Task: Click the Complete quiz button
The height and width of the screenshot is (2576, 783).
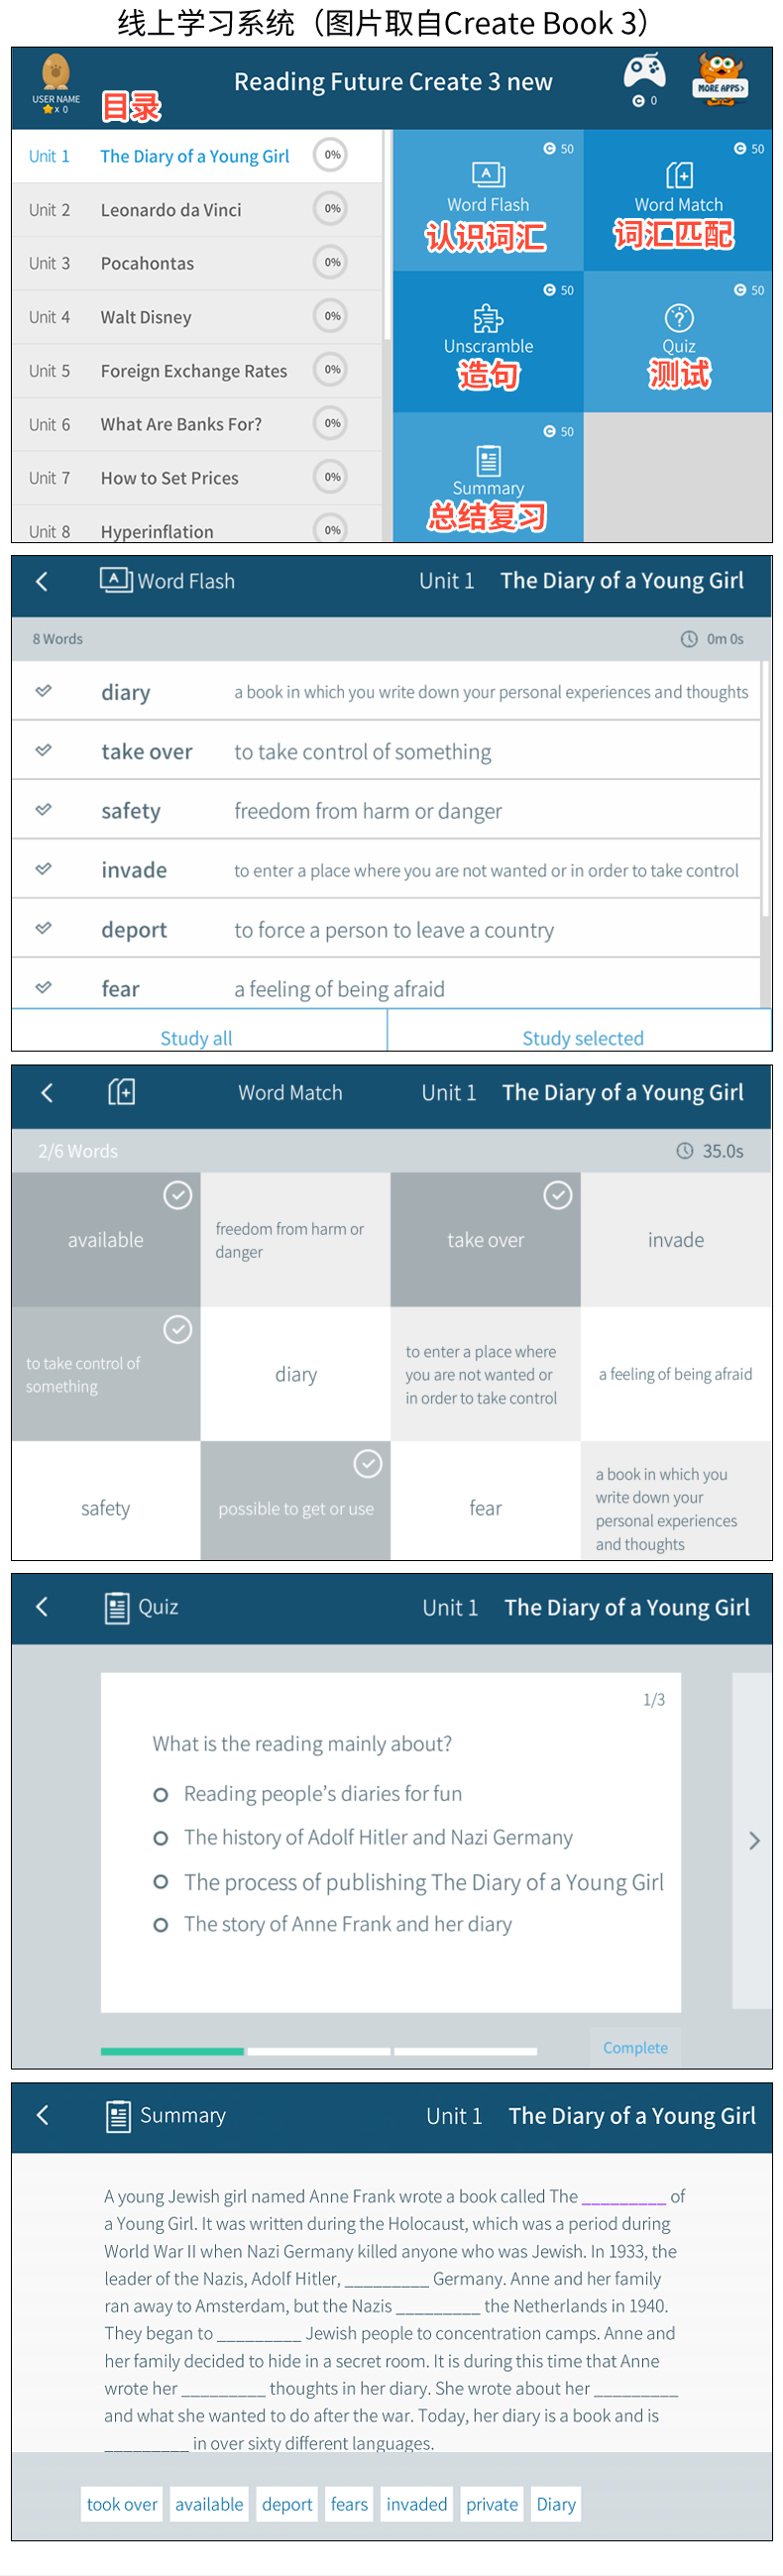Action: 634,2047
